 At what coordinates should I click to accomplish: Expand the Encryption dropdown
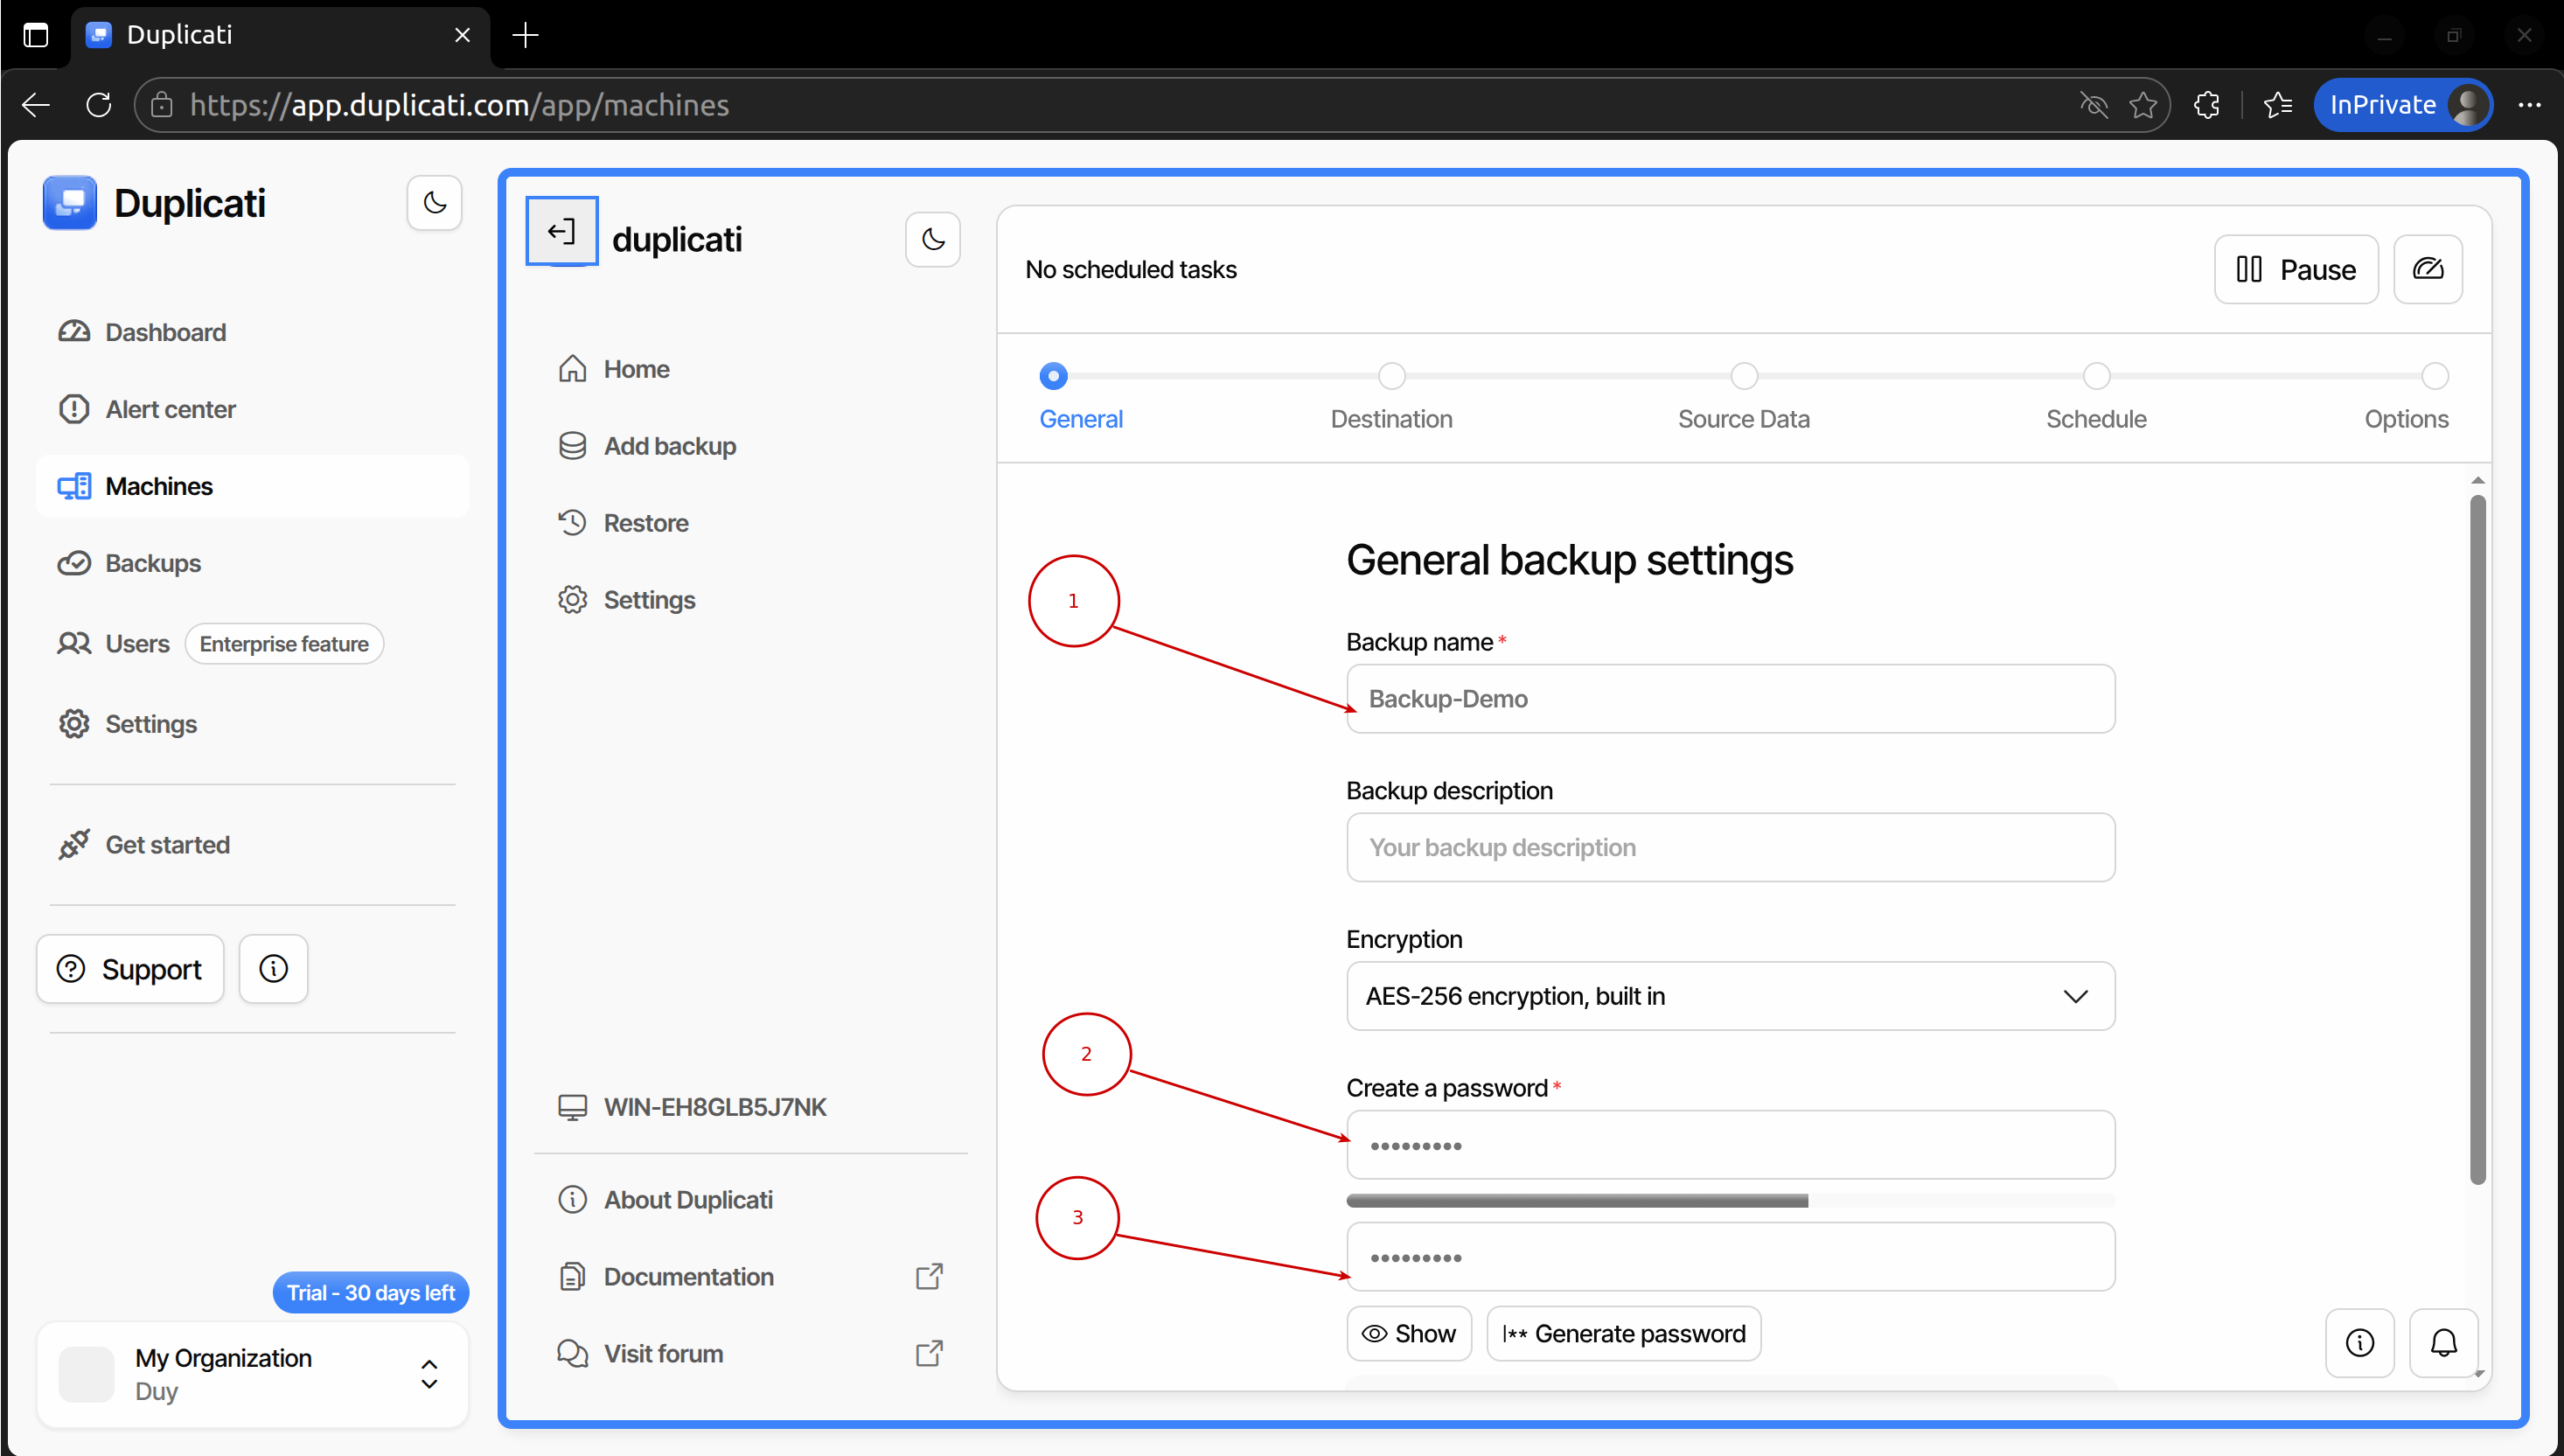click(1729, 996)
